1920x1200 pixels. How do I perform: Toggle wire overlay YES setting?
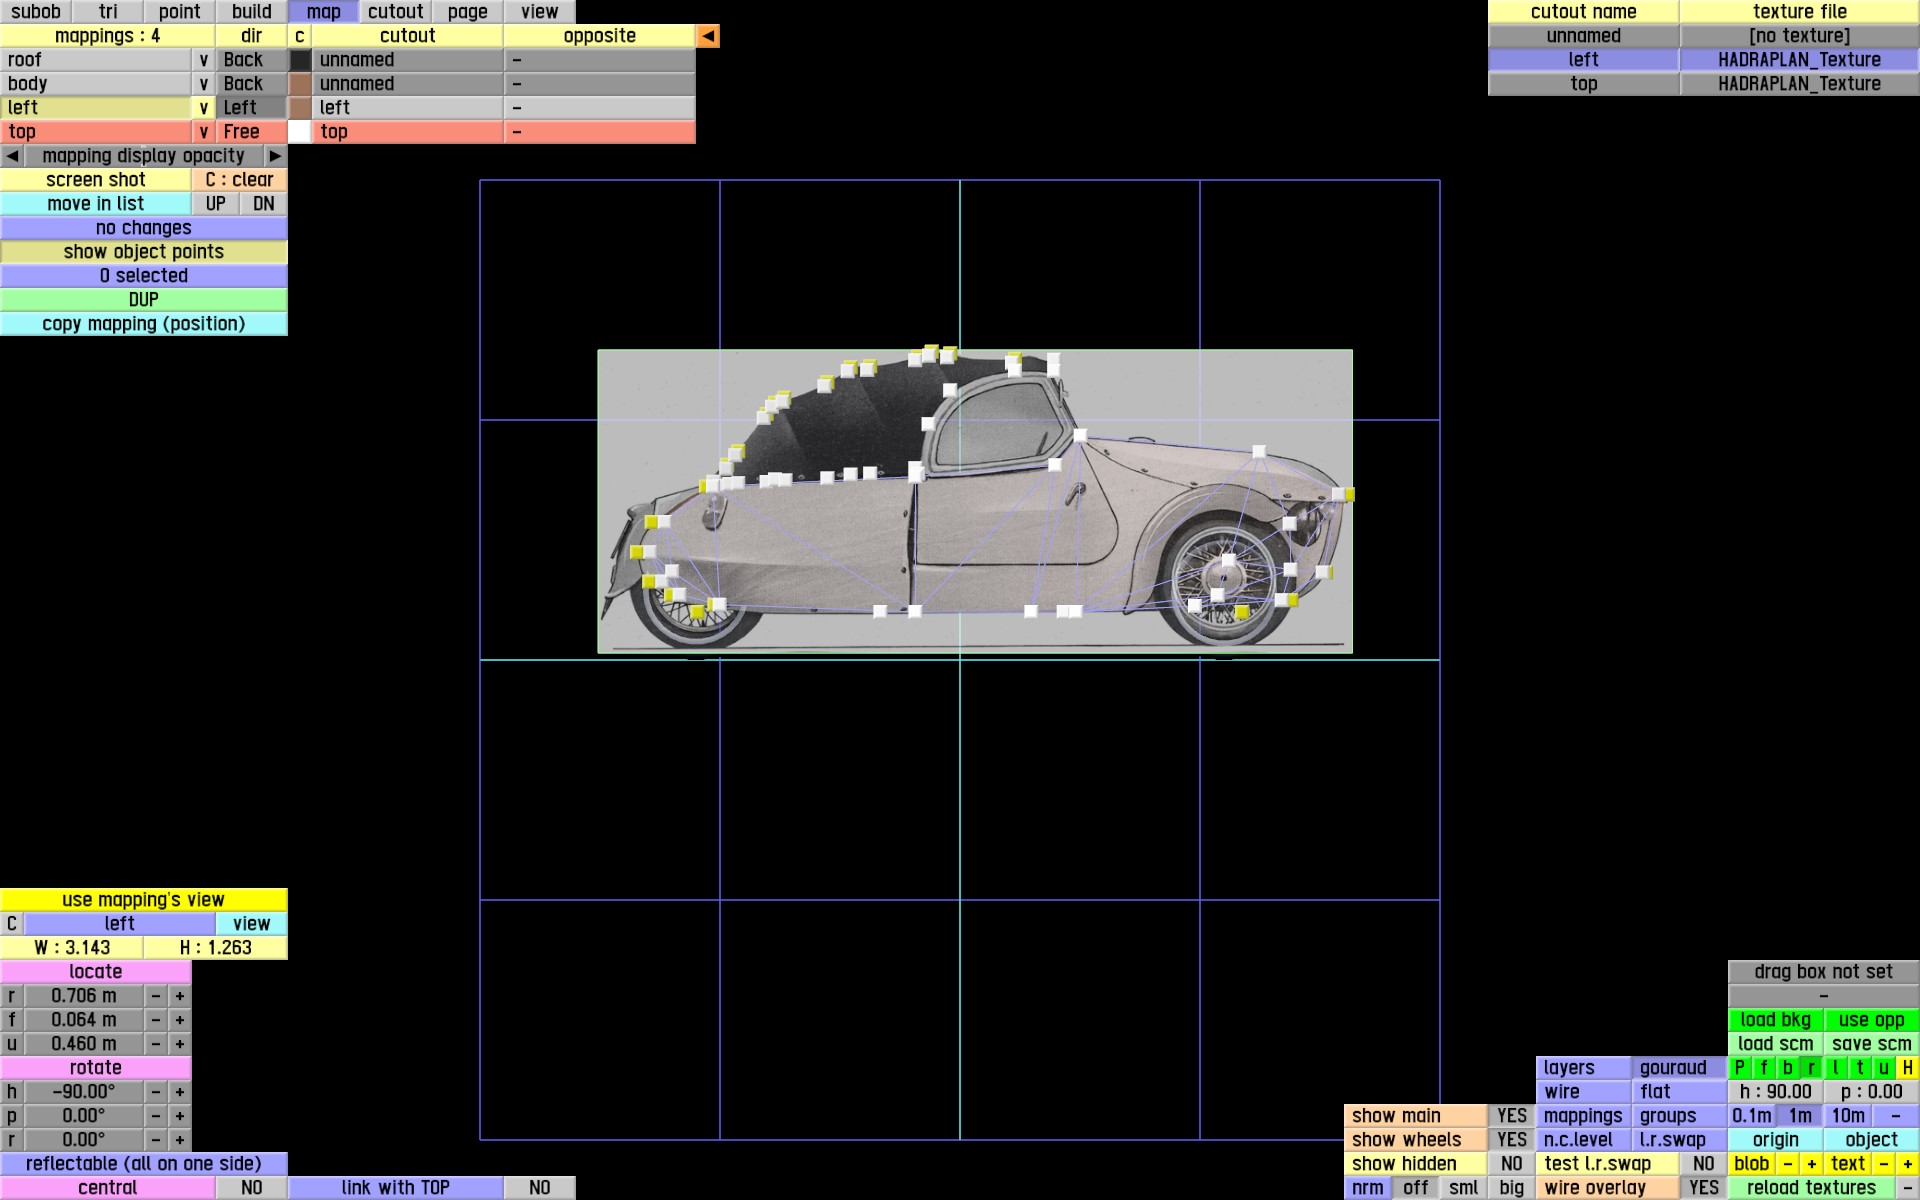coord(1703,1188)
